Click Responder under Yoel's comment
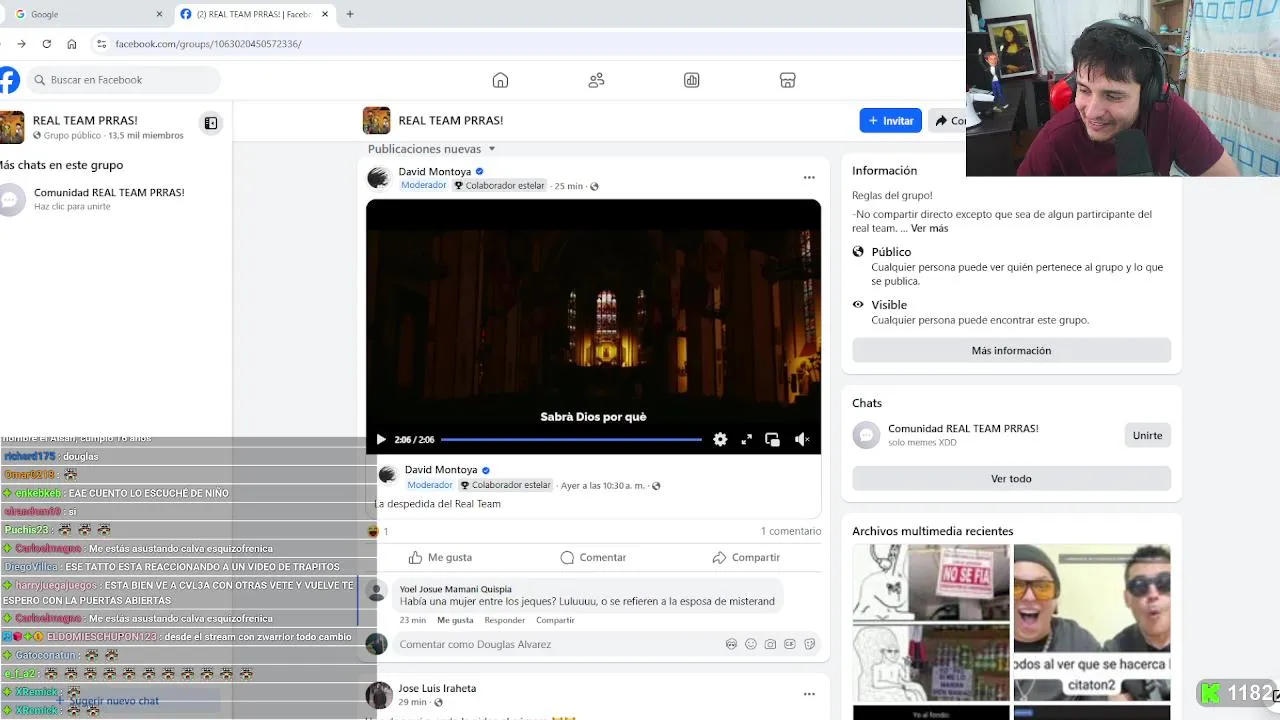The image size is (1280, 720). coord(505,620)
